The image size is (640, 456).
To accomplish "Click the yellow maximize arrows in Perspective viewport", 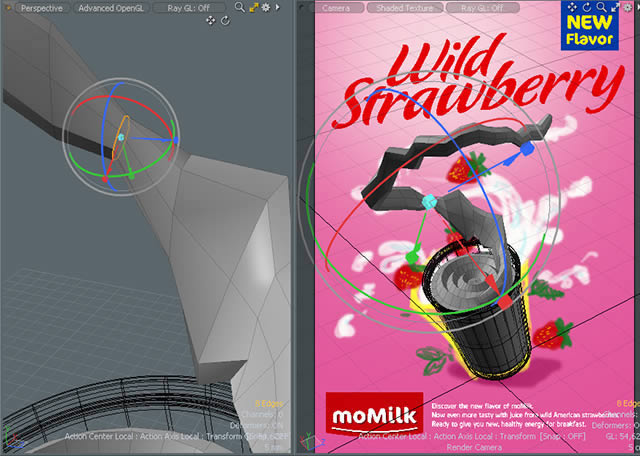I will [x=253, y=7].
